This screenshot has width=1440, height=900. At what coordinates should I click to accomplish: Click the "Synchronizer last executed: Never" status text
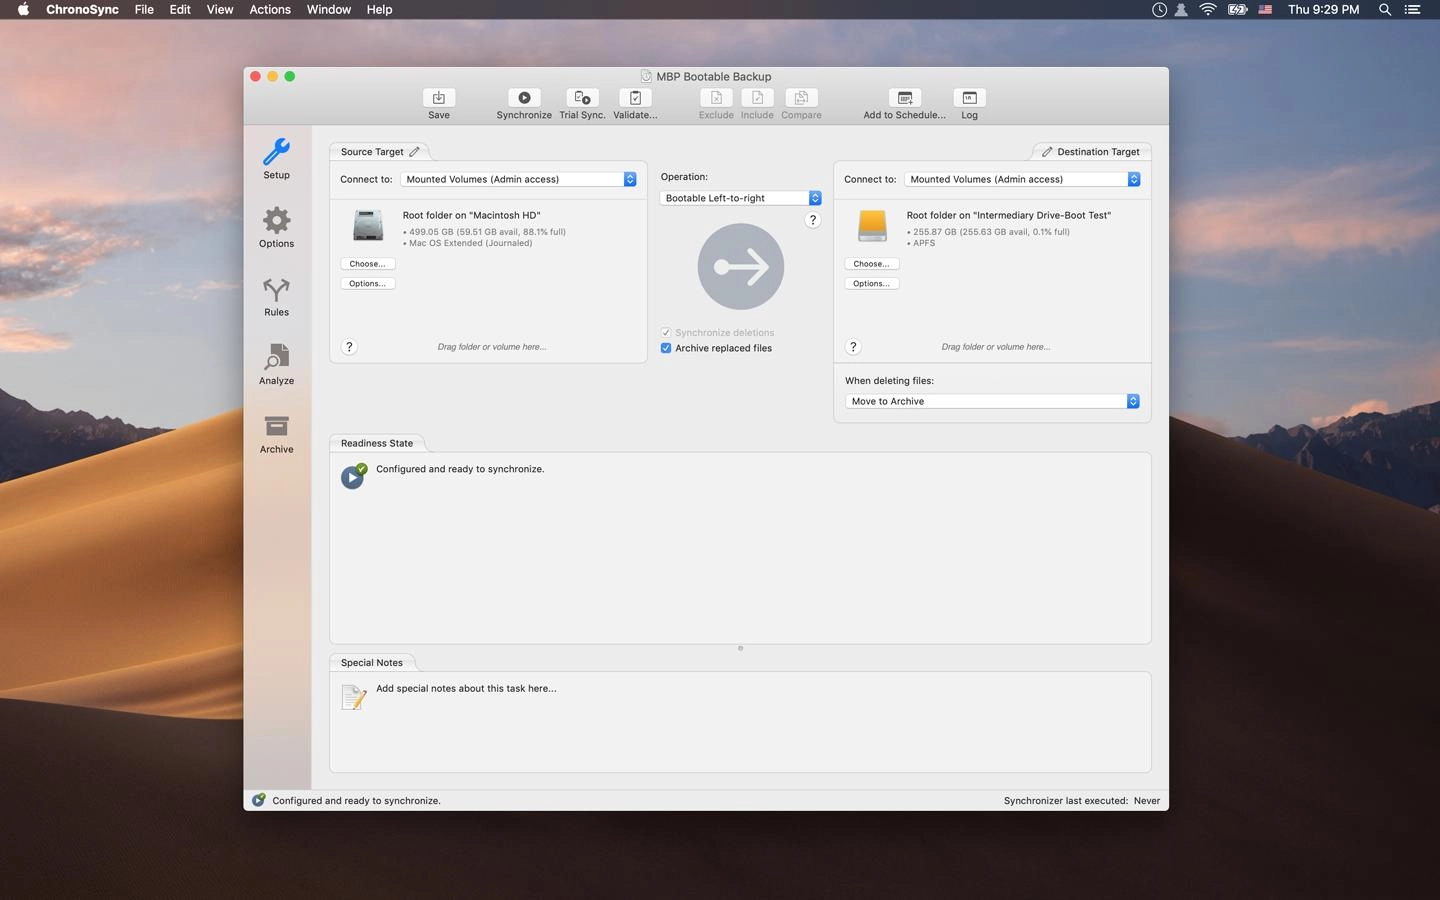pyautogui.click(x=1082, y=801)
